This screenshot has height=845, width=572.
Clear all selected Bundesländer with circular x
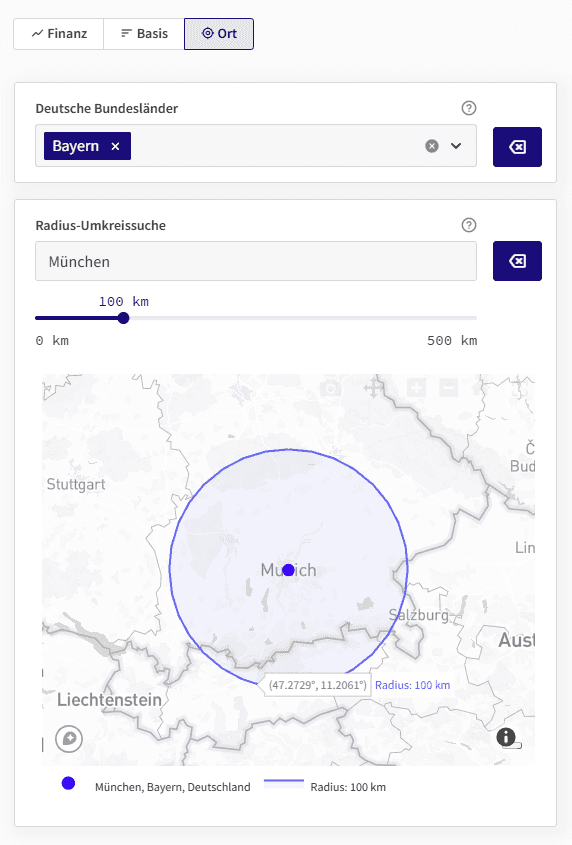coord(432,146)
